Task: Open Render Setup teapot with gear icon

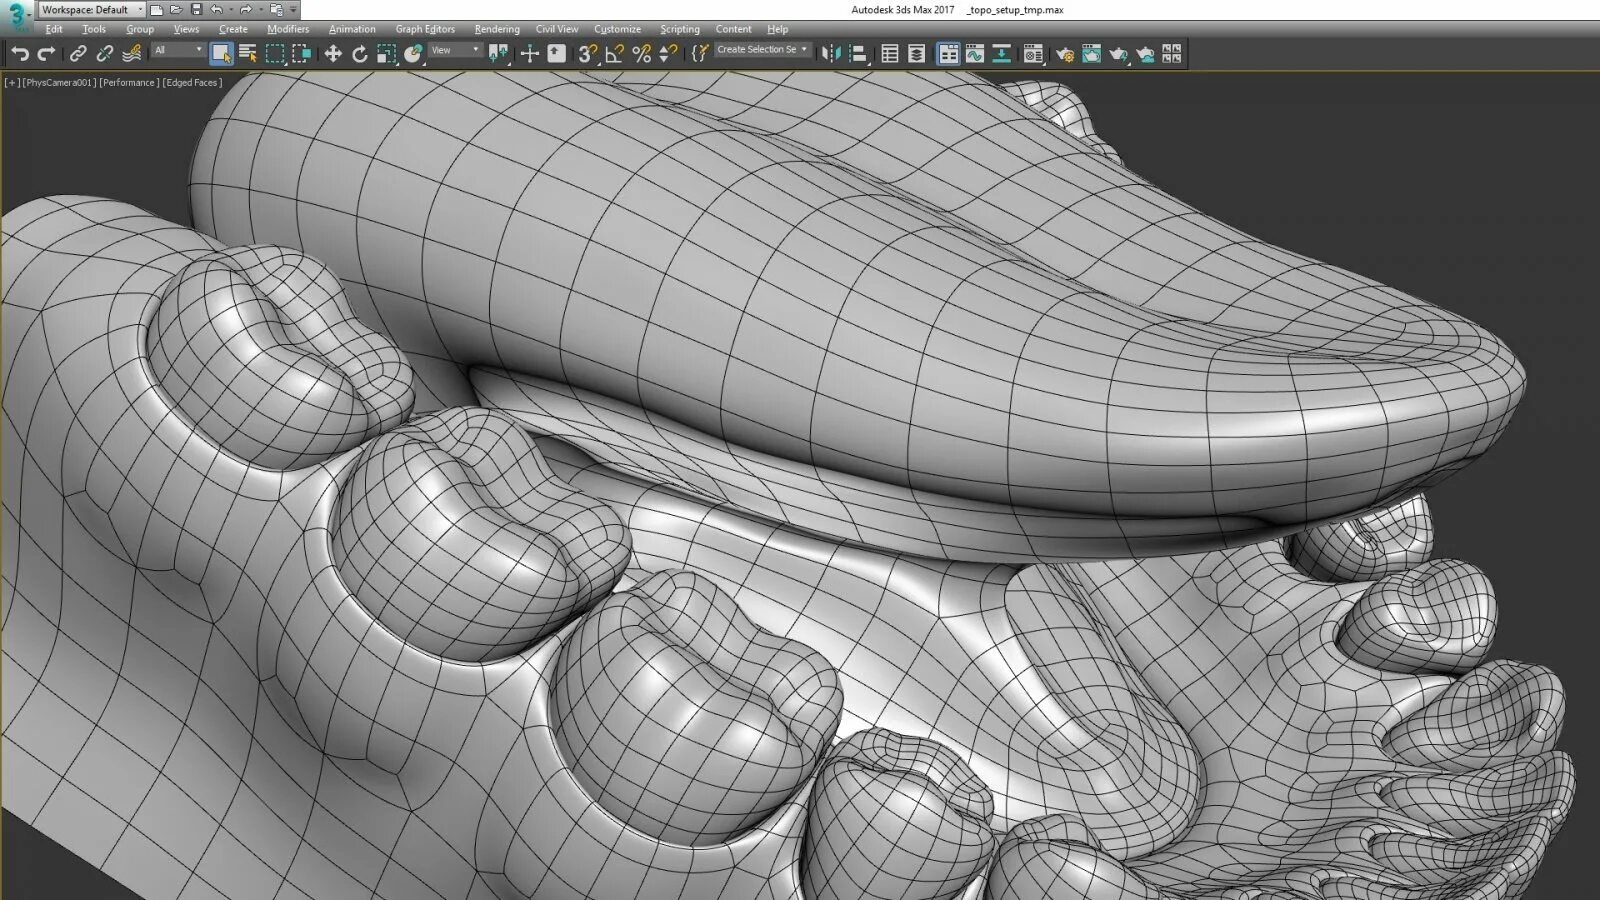Action: coord(1065,54)
